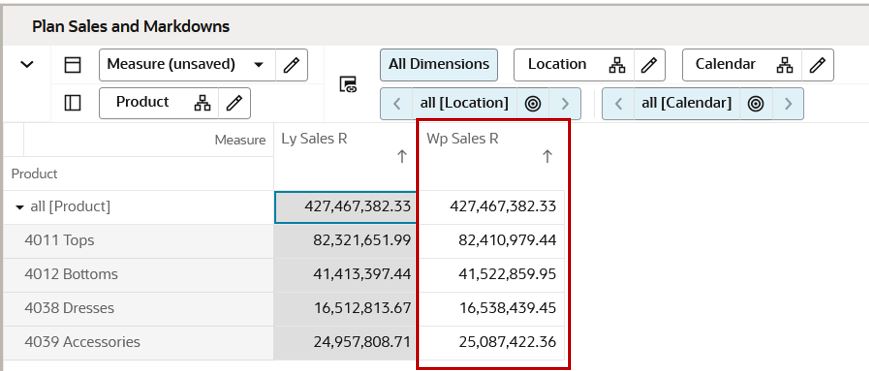Click the pencil edit icon beside Measure dropdown
Image resolution: width=869 pixels, height=371 pixels.
click(291, 65)
